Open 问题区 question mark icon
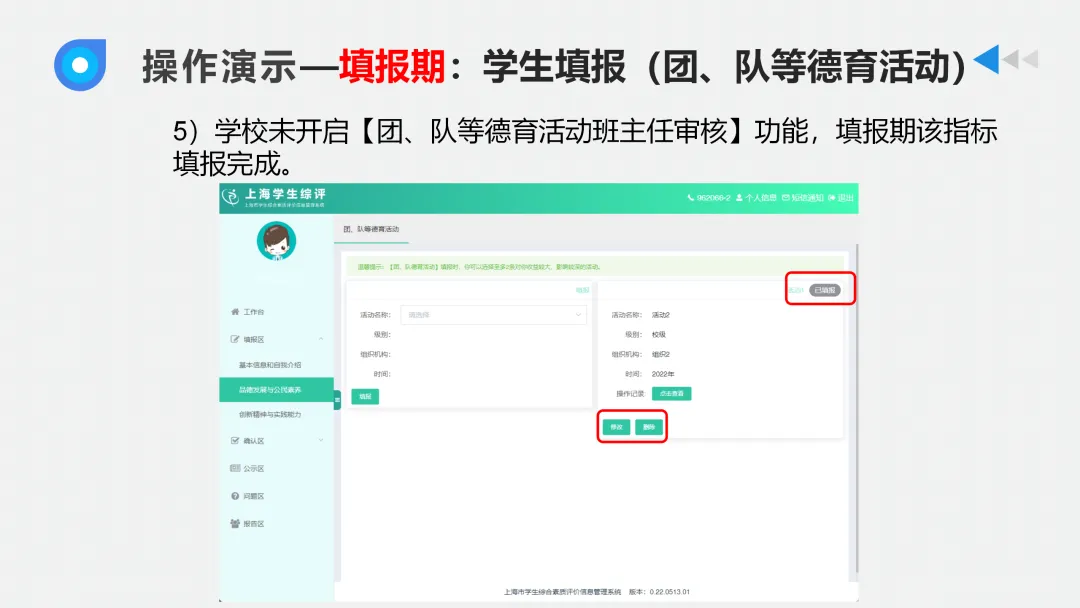 click(234, 494)
